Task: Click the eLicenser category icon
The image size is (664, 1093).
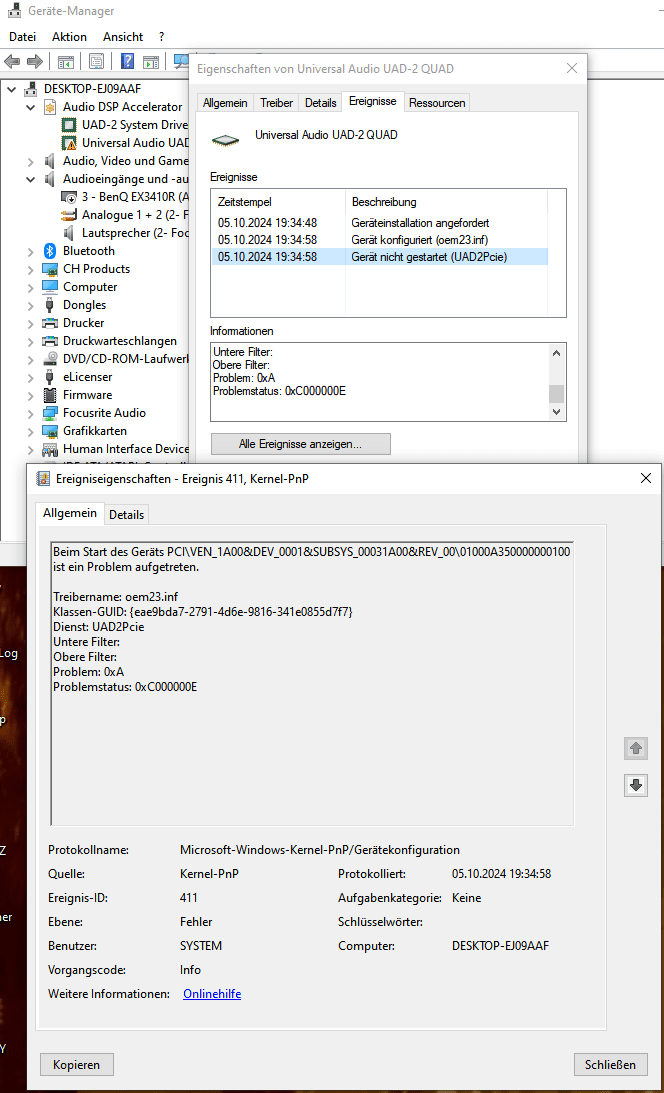Action: 50,377
